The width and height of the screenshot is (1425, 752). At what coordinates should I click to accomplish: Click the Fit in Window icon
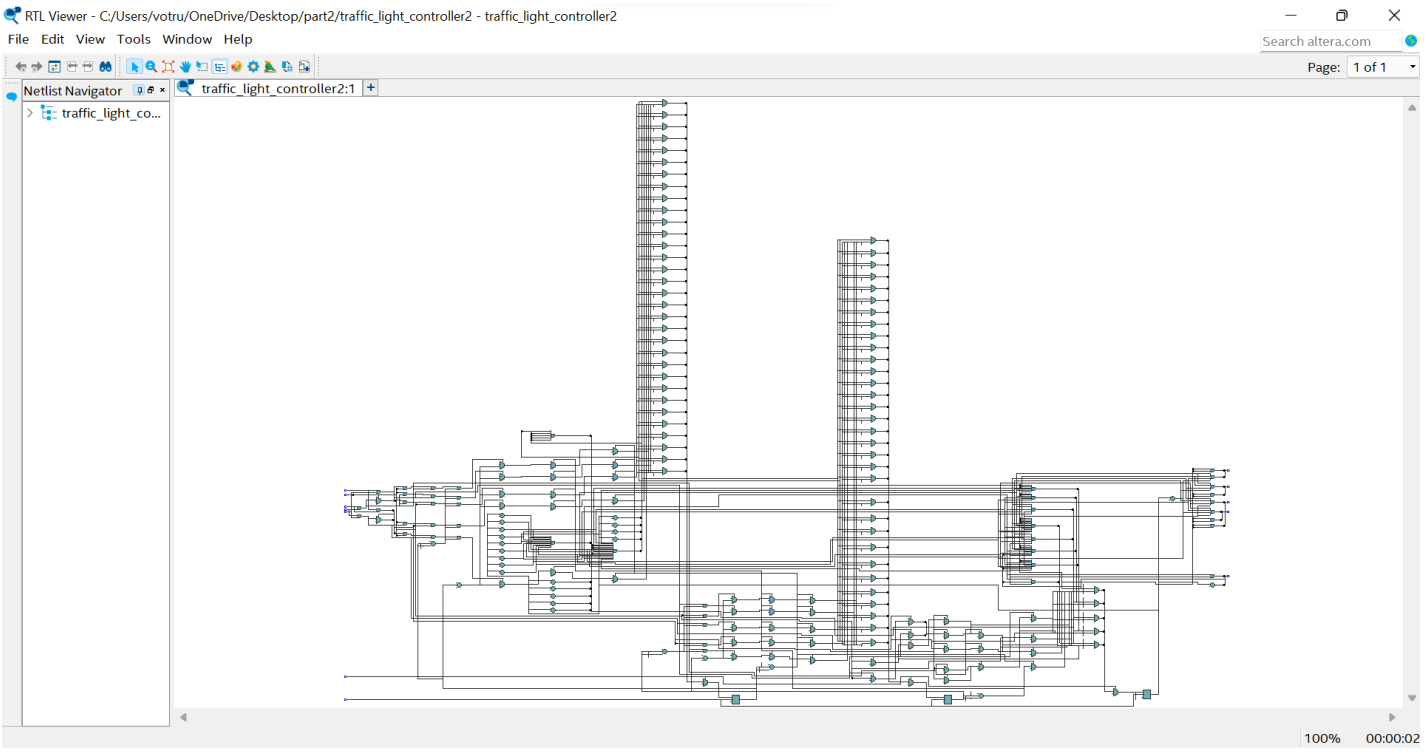[168, 67]
